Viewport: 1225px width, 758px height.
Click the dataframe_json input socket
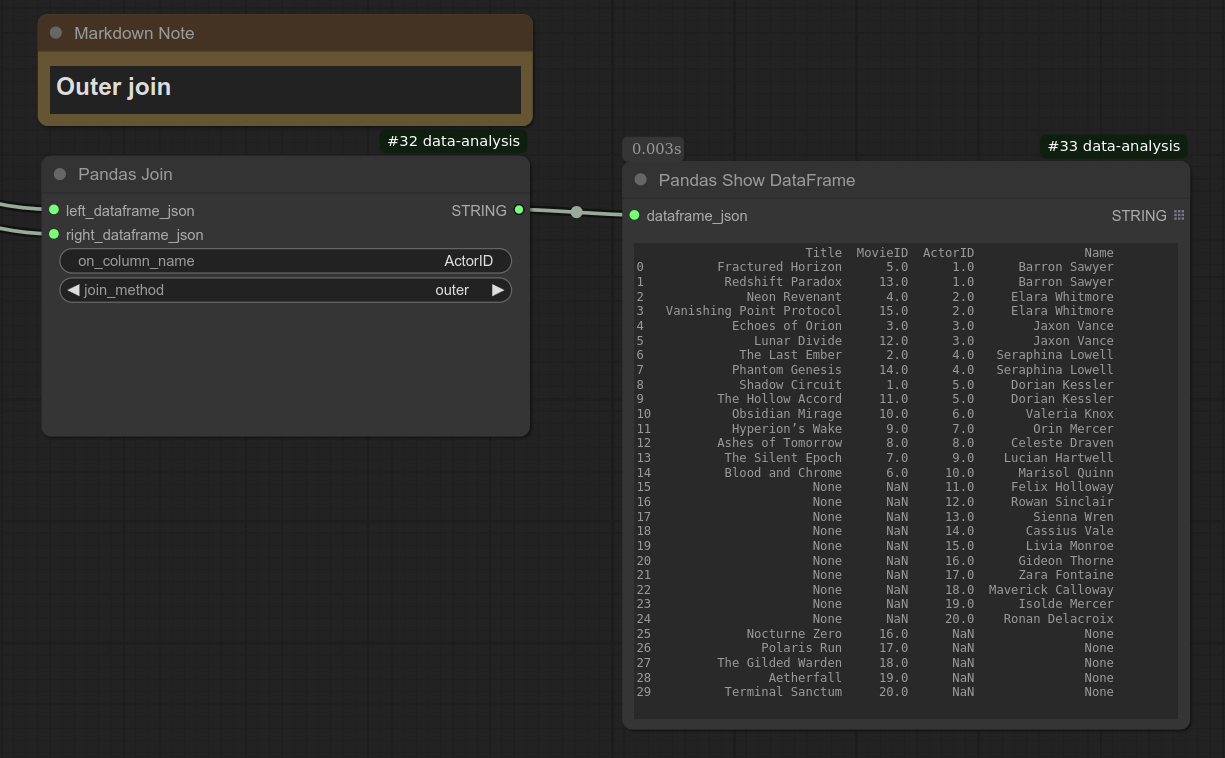pos(634,215)
